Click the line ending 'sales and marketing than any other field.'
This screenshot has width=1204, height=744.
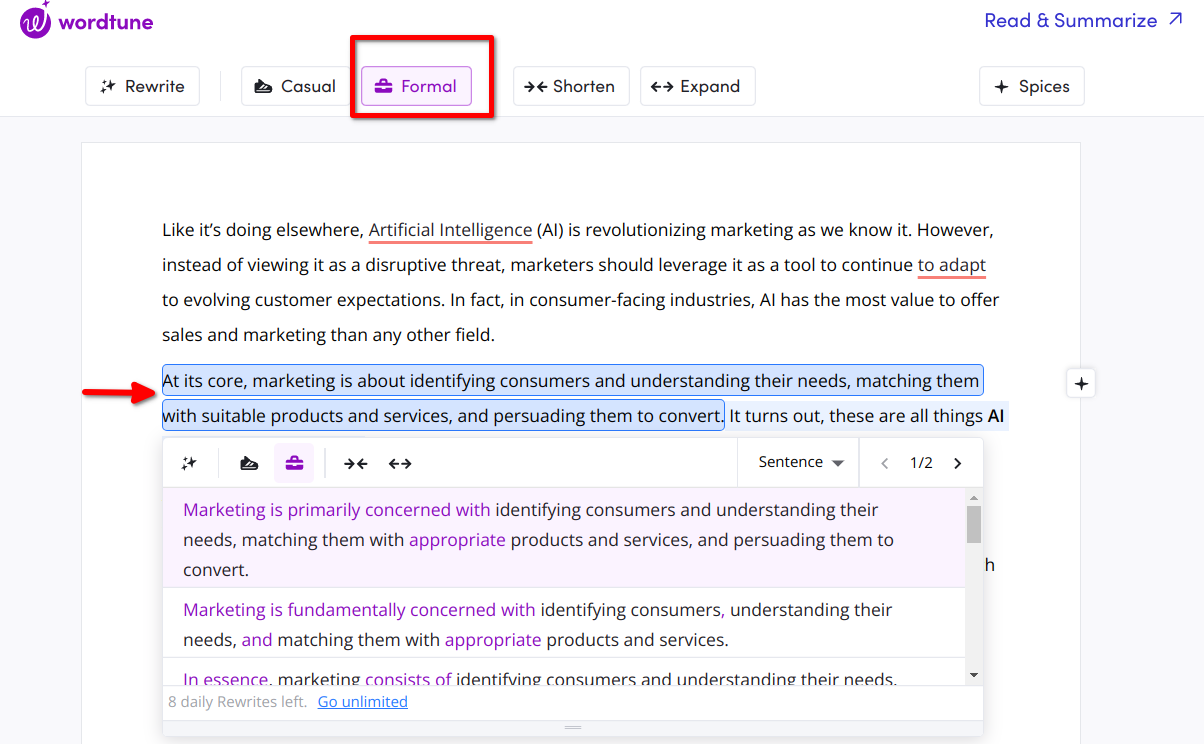pos(328,335)
